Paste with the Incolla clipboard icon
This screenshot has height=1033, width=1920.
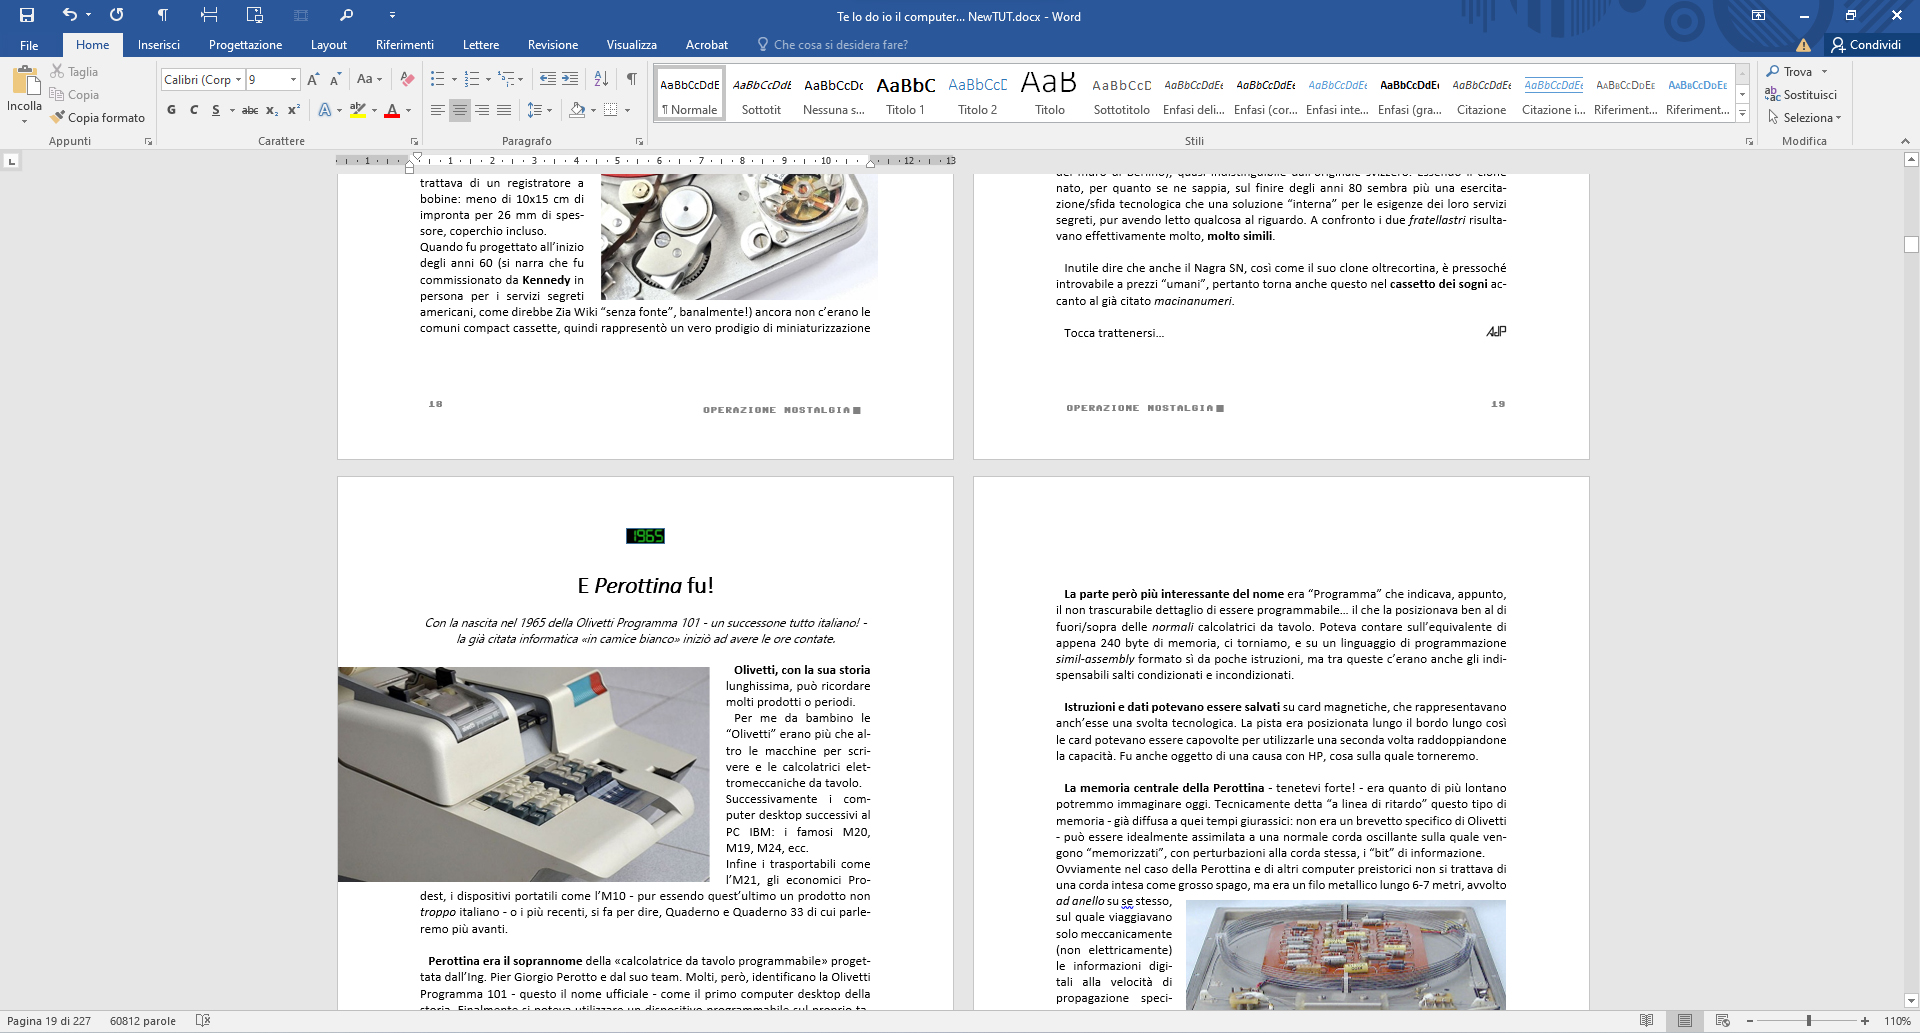pyautogui.click(x=25, y=81)
